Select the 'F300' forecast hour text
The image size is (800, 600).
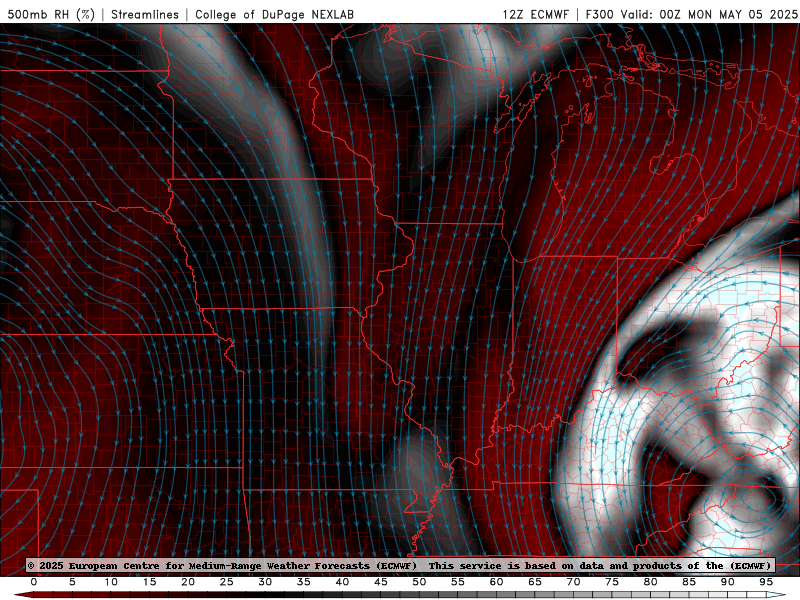tap(599, 14)
